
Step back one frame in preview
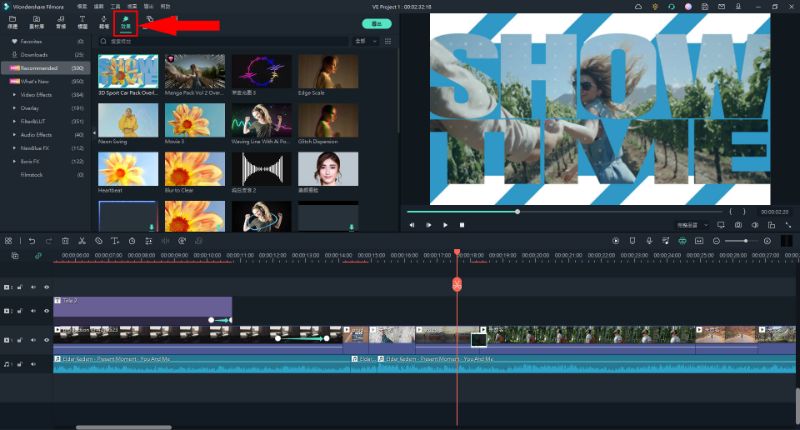point(412,225)
